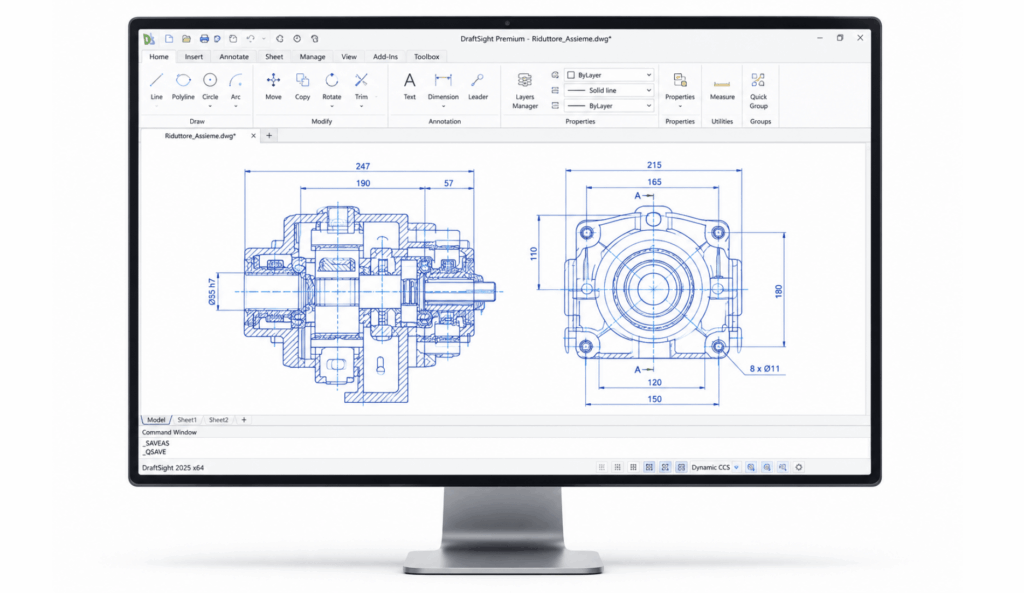Image resolution: width=1024 pixels, height=593 pixels.
Task: Select the Circle tool
Action: click(x=210, y=86)
